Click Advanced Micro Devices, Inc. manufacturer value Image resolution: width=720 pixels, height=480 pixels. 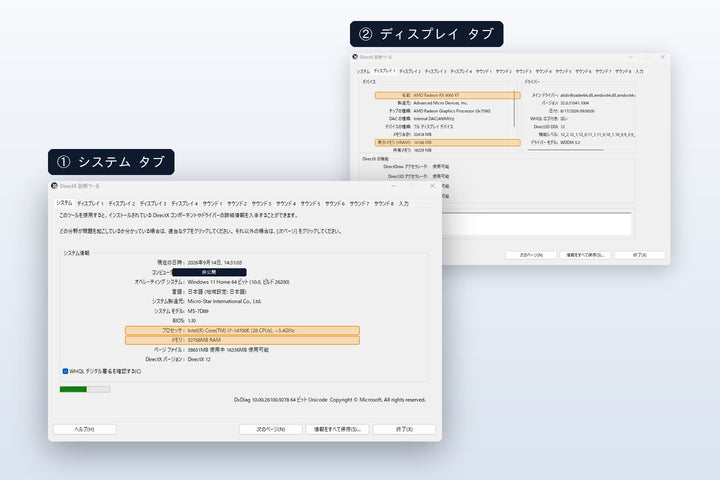point(440,103)
